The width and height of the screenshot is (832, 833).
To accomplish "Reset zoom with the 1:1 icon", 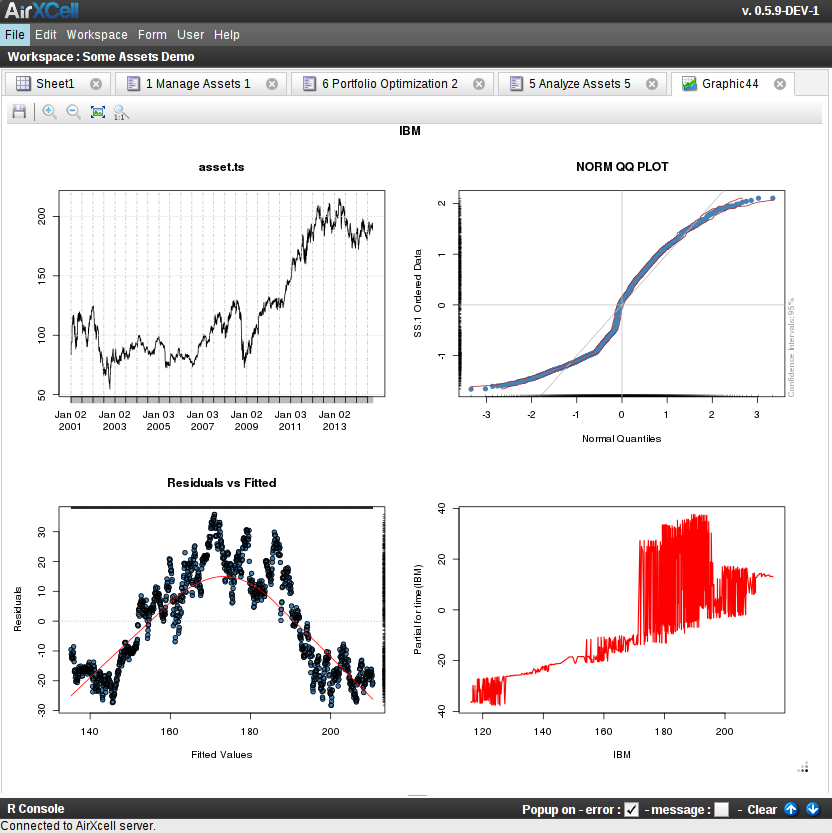I will point(121,113).
